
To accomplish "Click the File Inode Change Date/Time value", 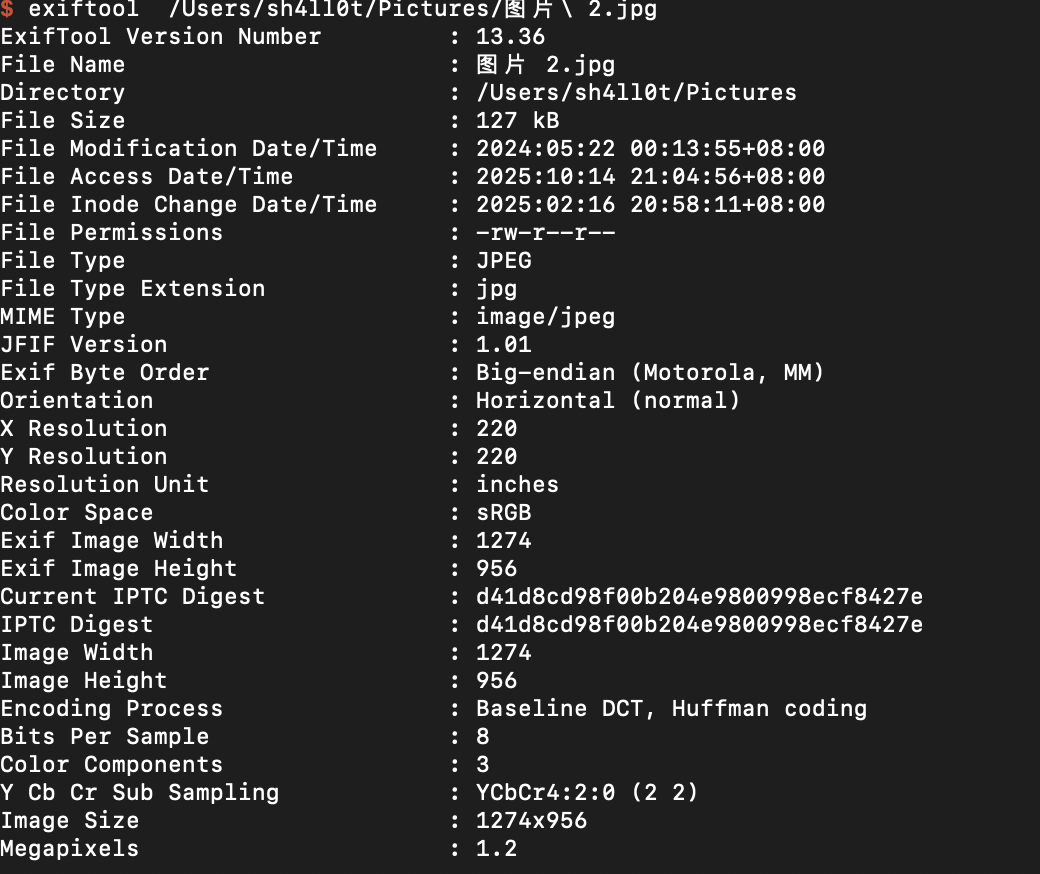I will [650, 205].
